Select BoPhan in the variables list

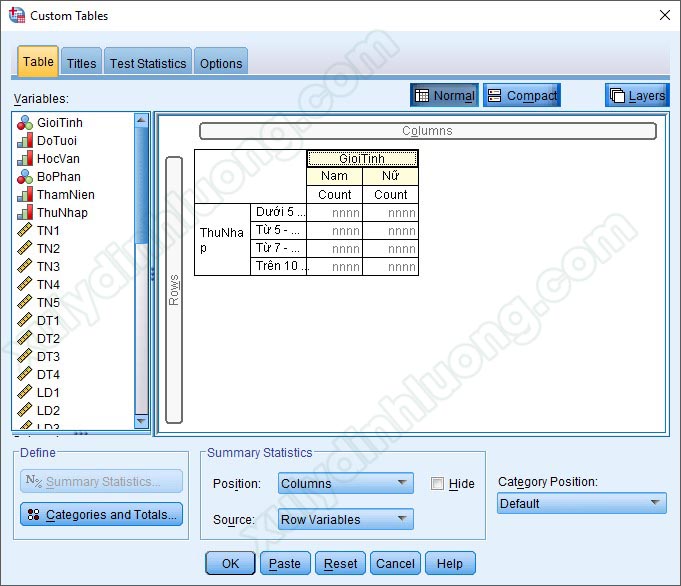[x=59, y=177]
